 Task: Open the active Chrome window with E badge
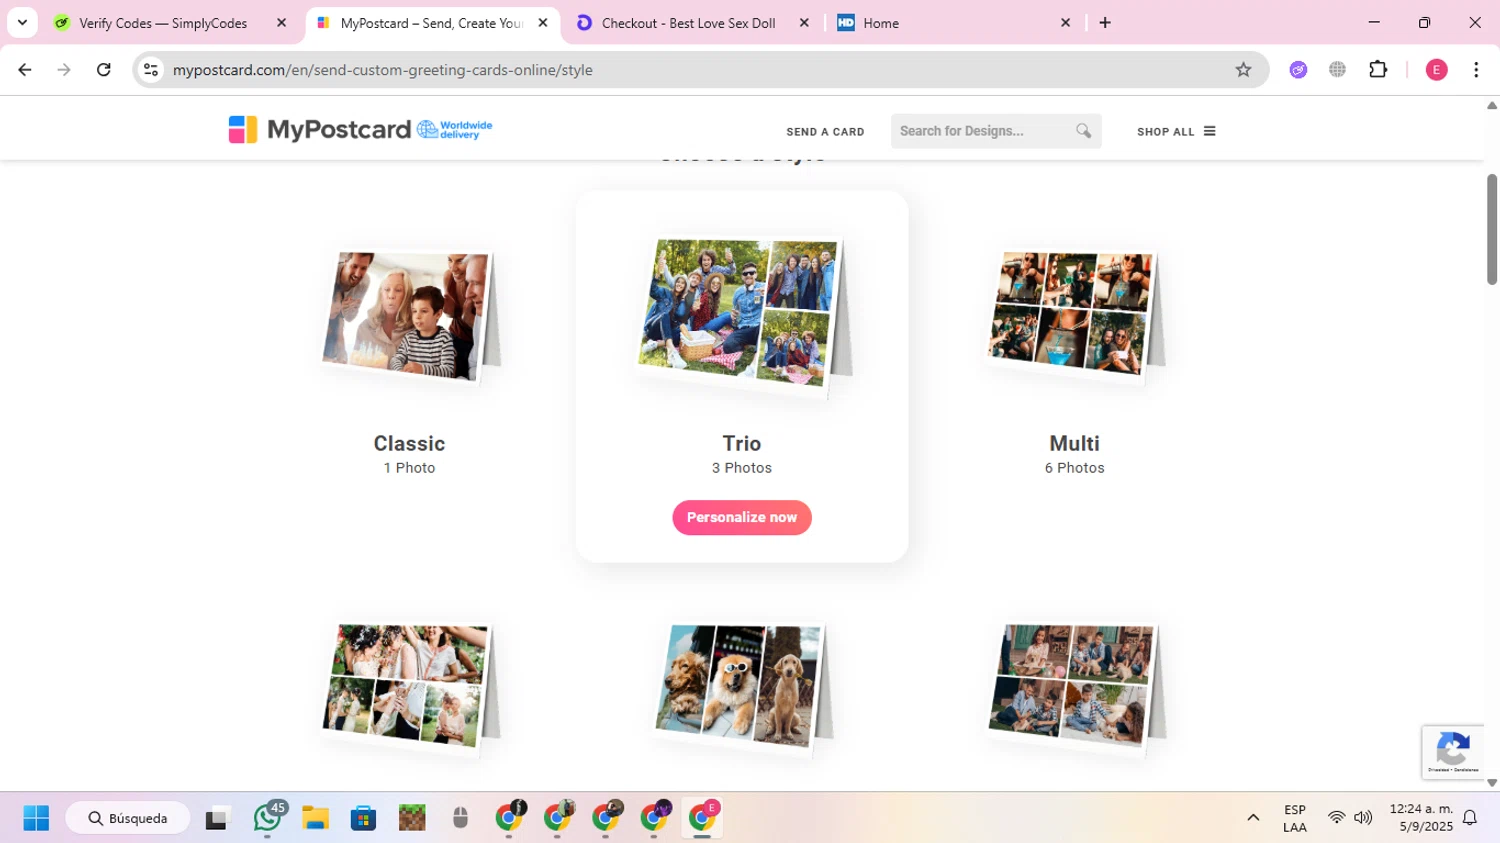703,818
